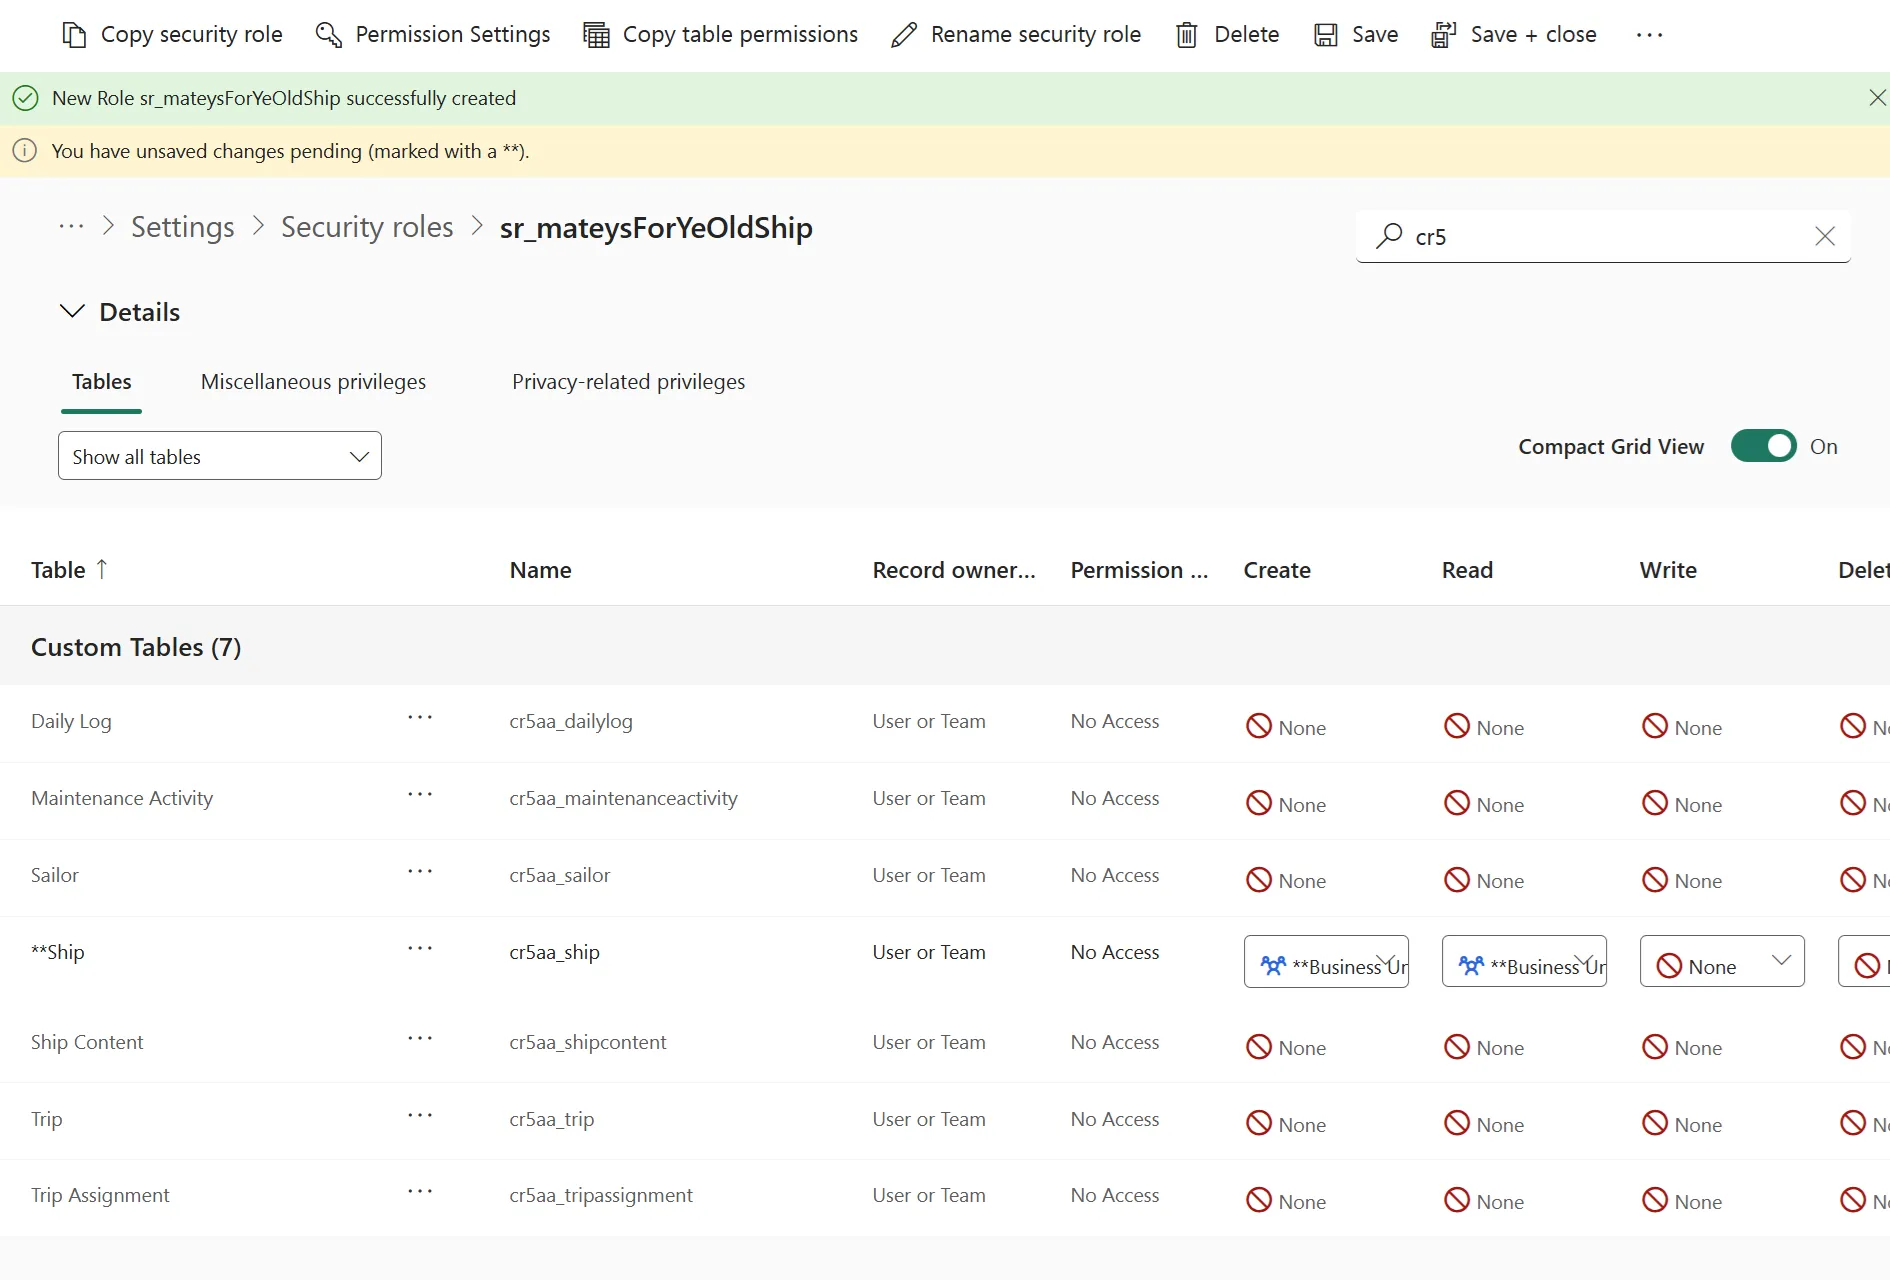The height and width of the screenshot is (1280, 1890).
Task: Open more options for Trip Assignment row
Action: (x=420, y=1192)
